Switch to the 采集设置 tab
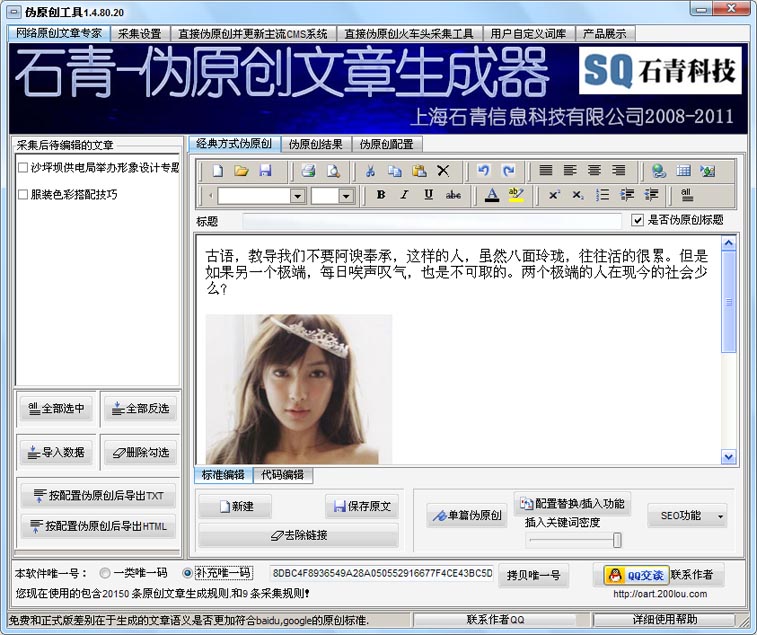This screenshot has width=757, height=635. click(x=139, y=33)
